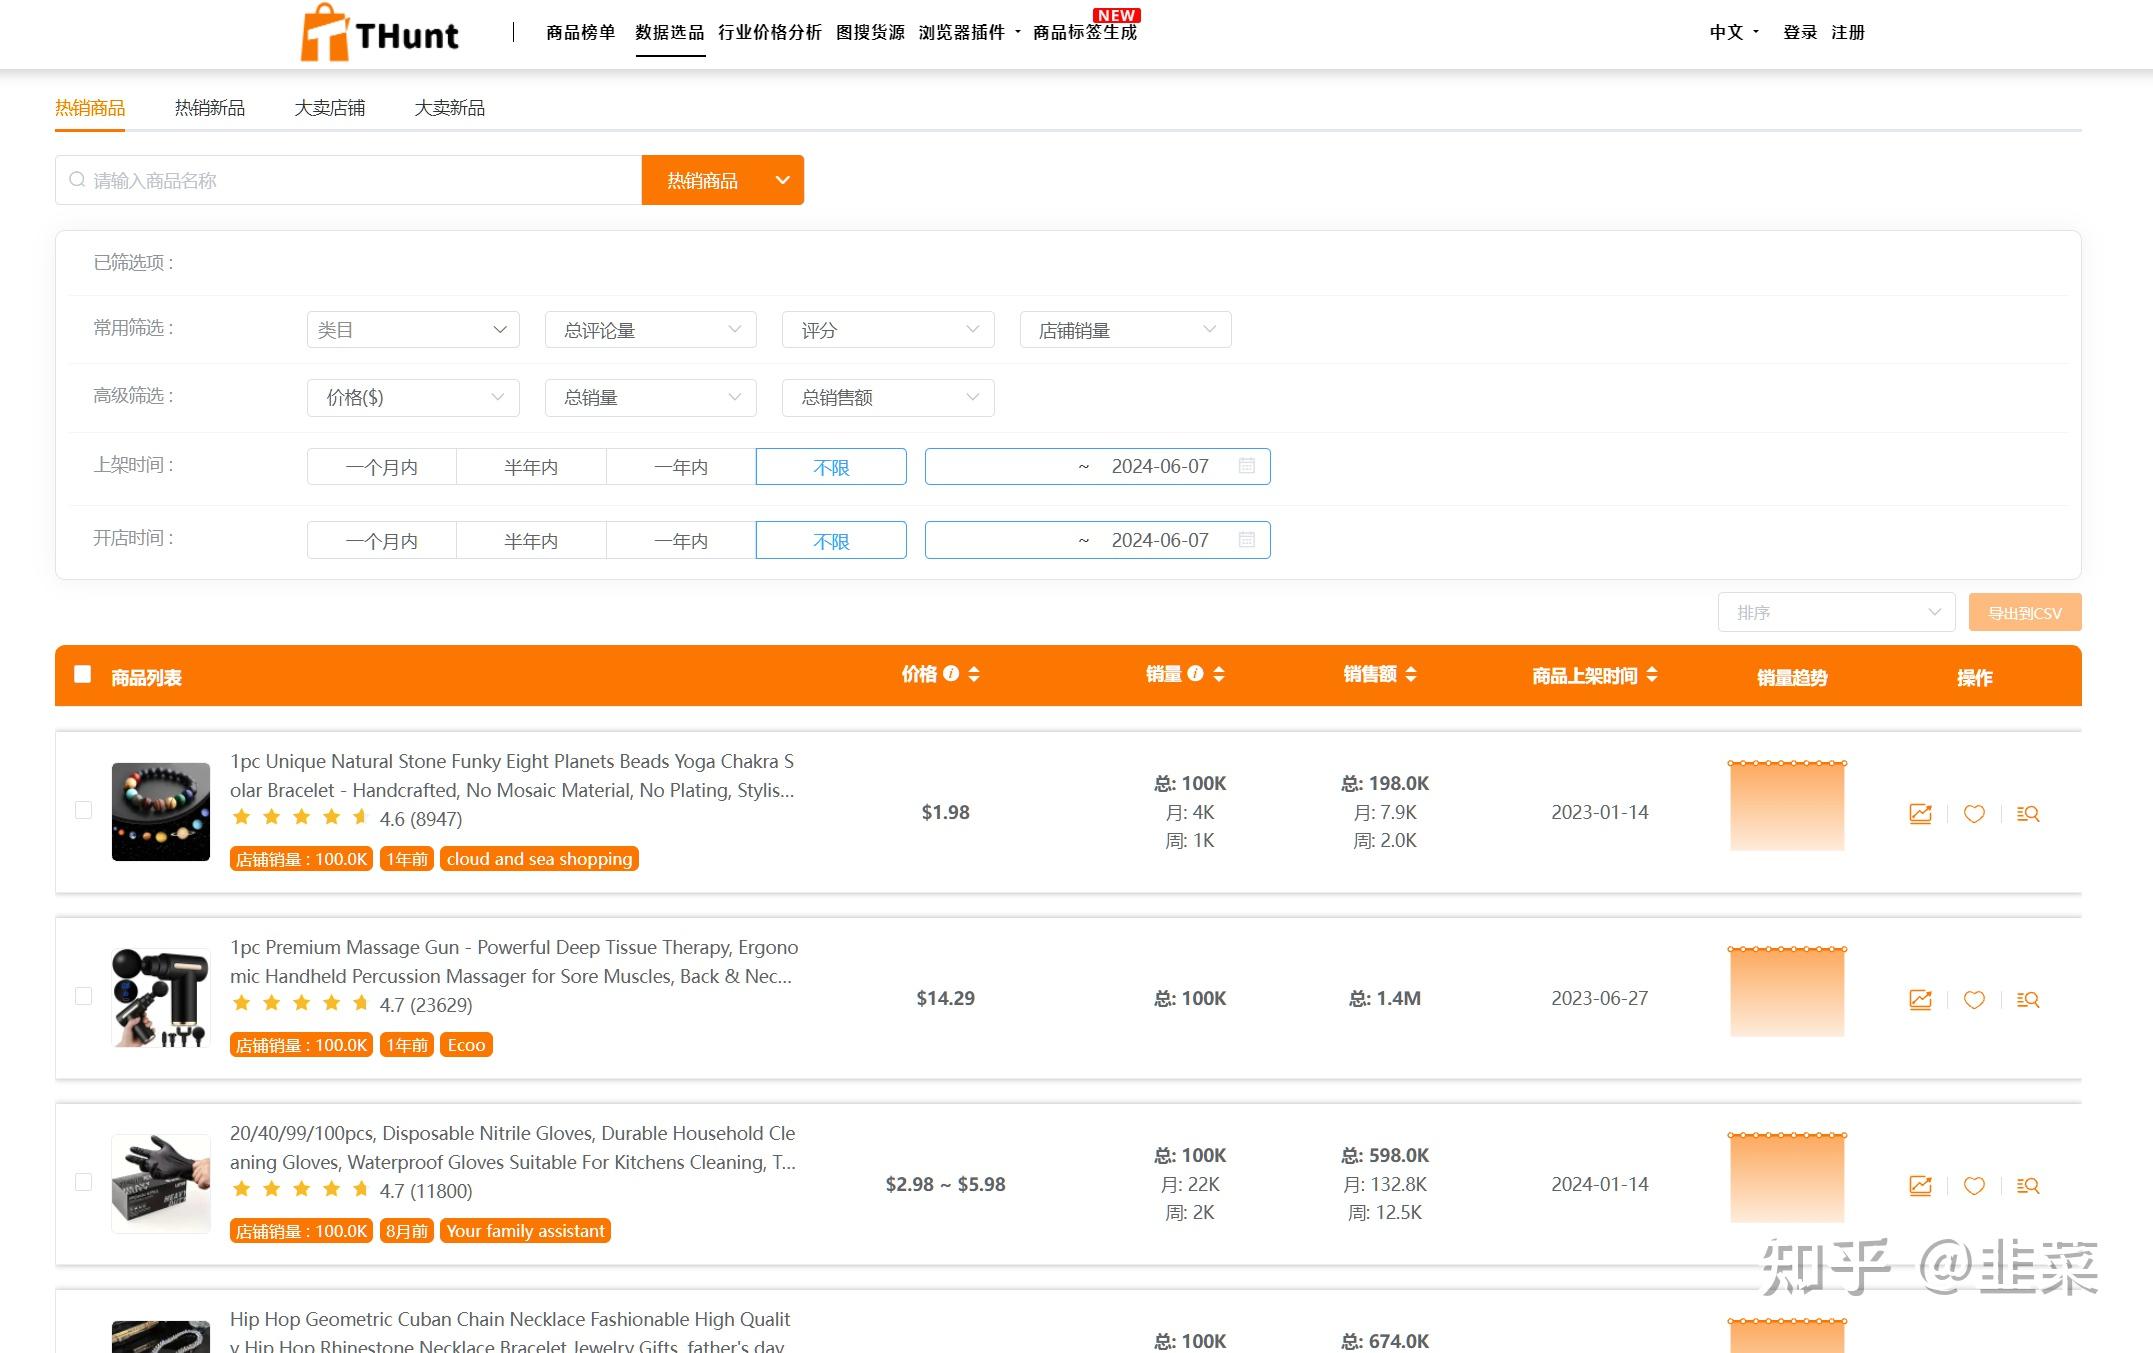Switch to the 大卖店铺 tab
The image size is (2153, 1353).
330,107
